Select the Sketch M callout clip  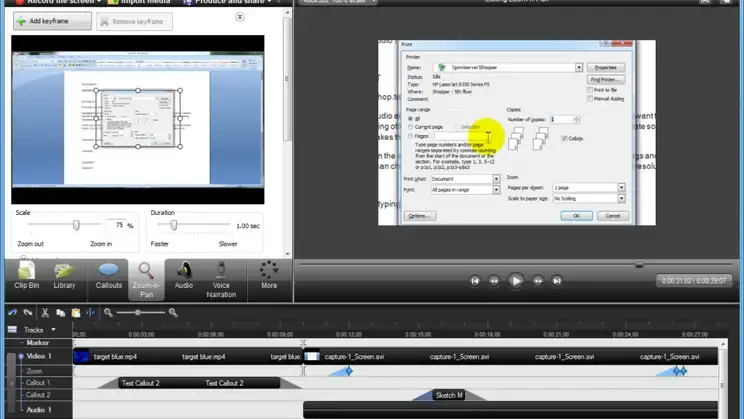coord(449,395)
